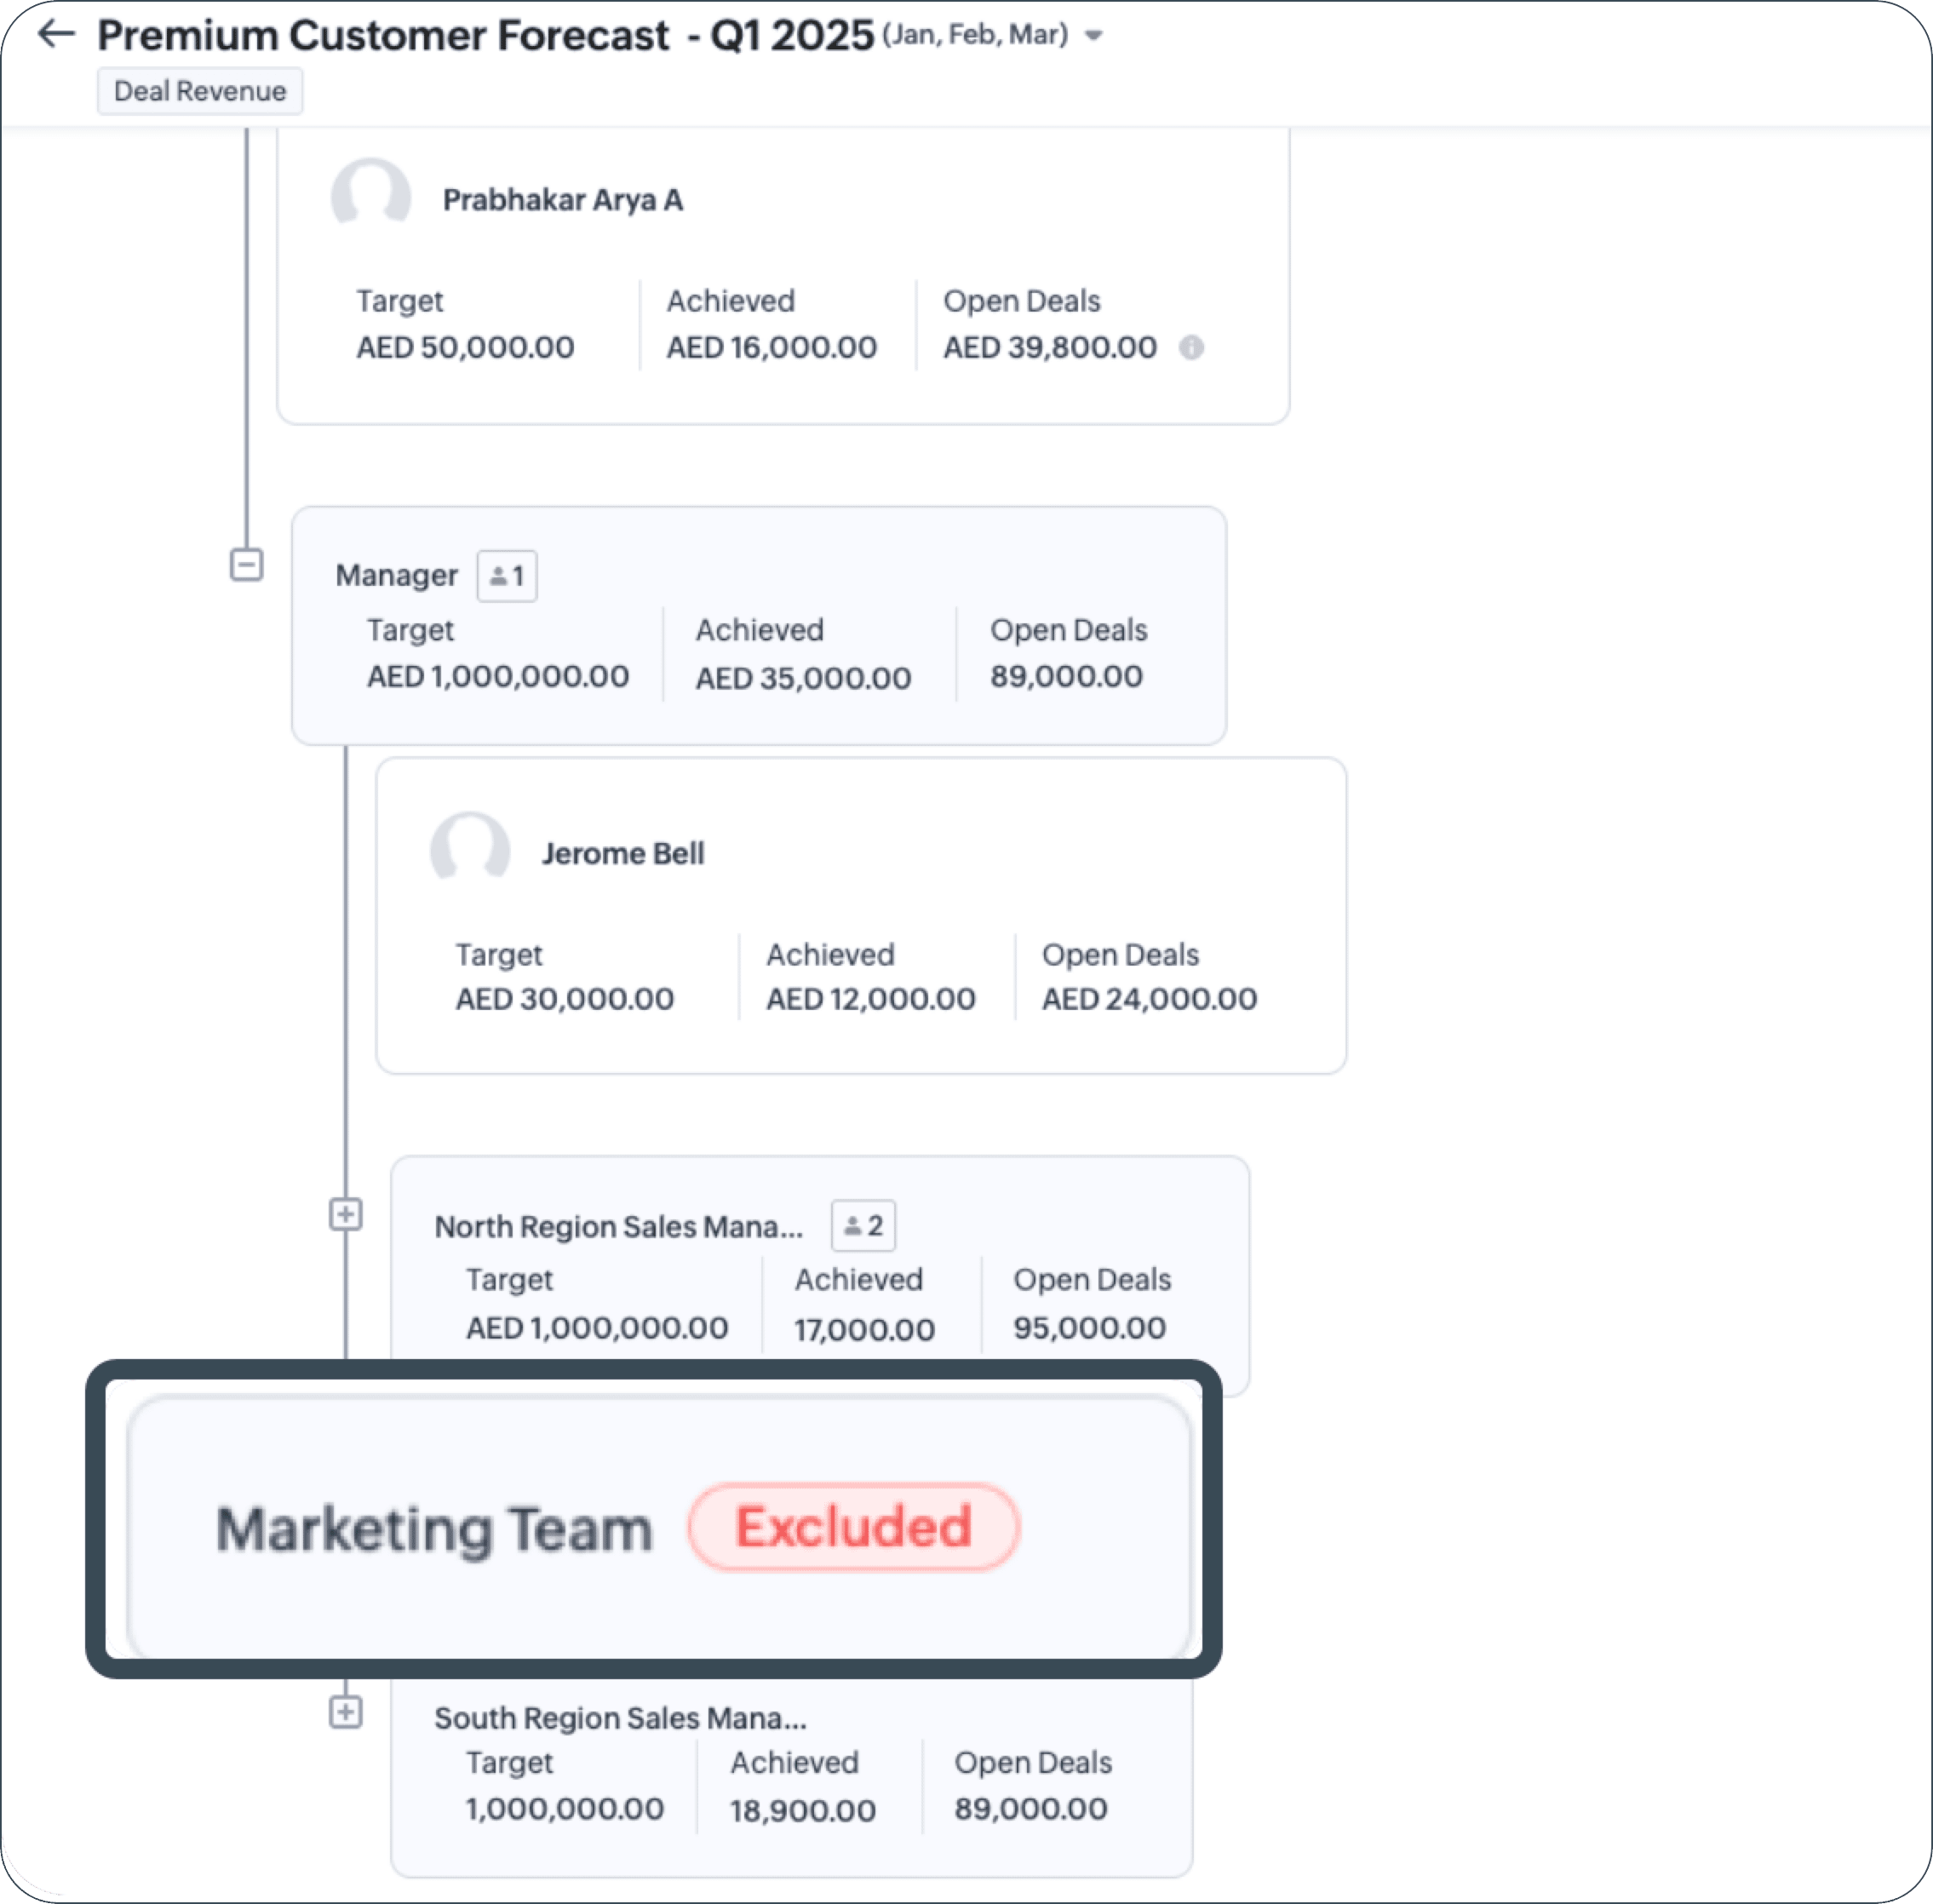1933x1904 pixels.
Task: Click the Manager role label
Action: click(396, 575)
